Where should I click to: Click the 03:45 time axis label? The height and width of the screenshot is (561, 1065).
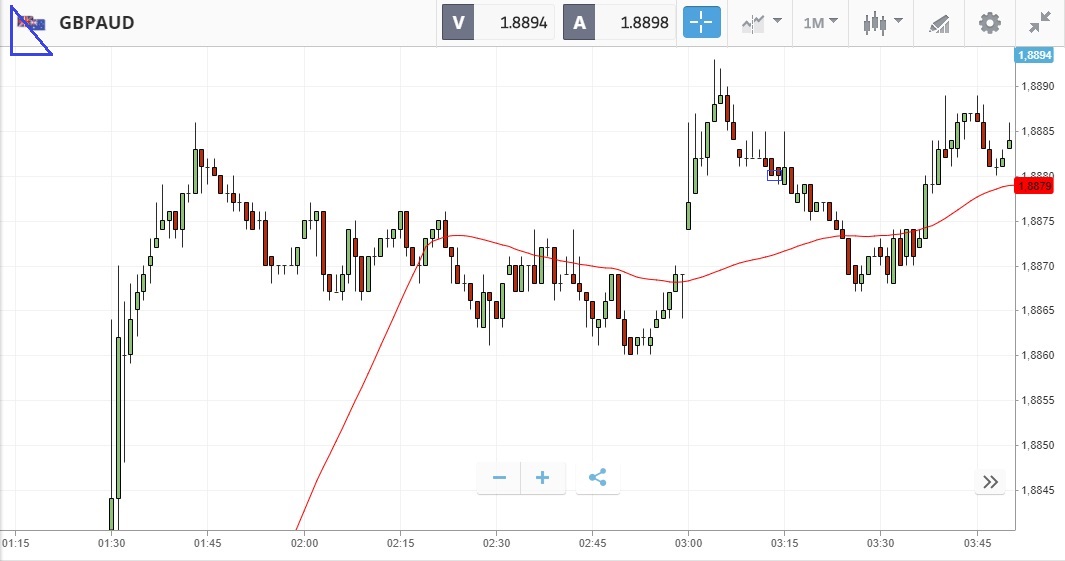coord(977,543)
